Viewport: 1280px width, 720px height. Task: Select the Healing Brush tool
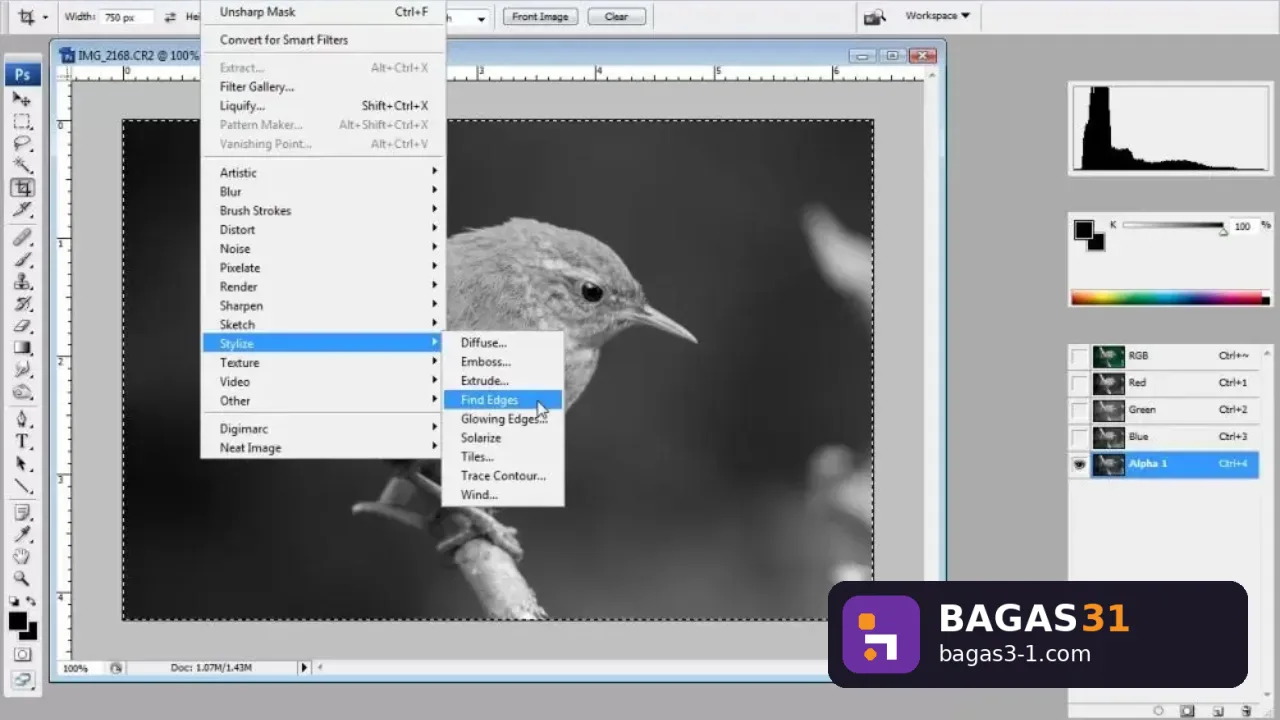click(22, 237)
